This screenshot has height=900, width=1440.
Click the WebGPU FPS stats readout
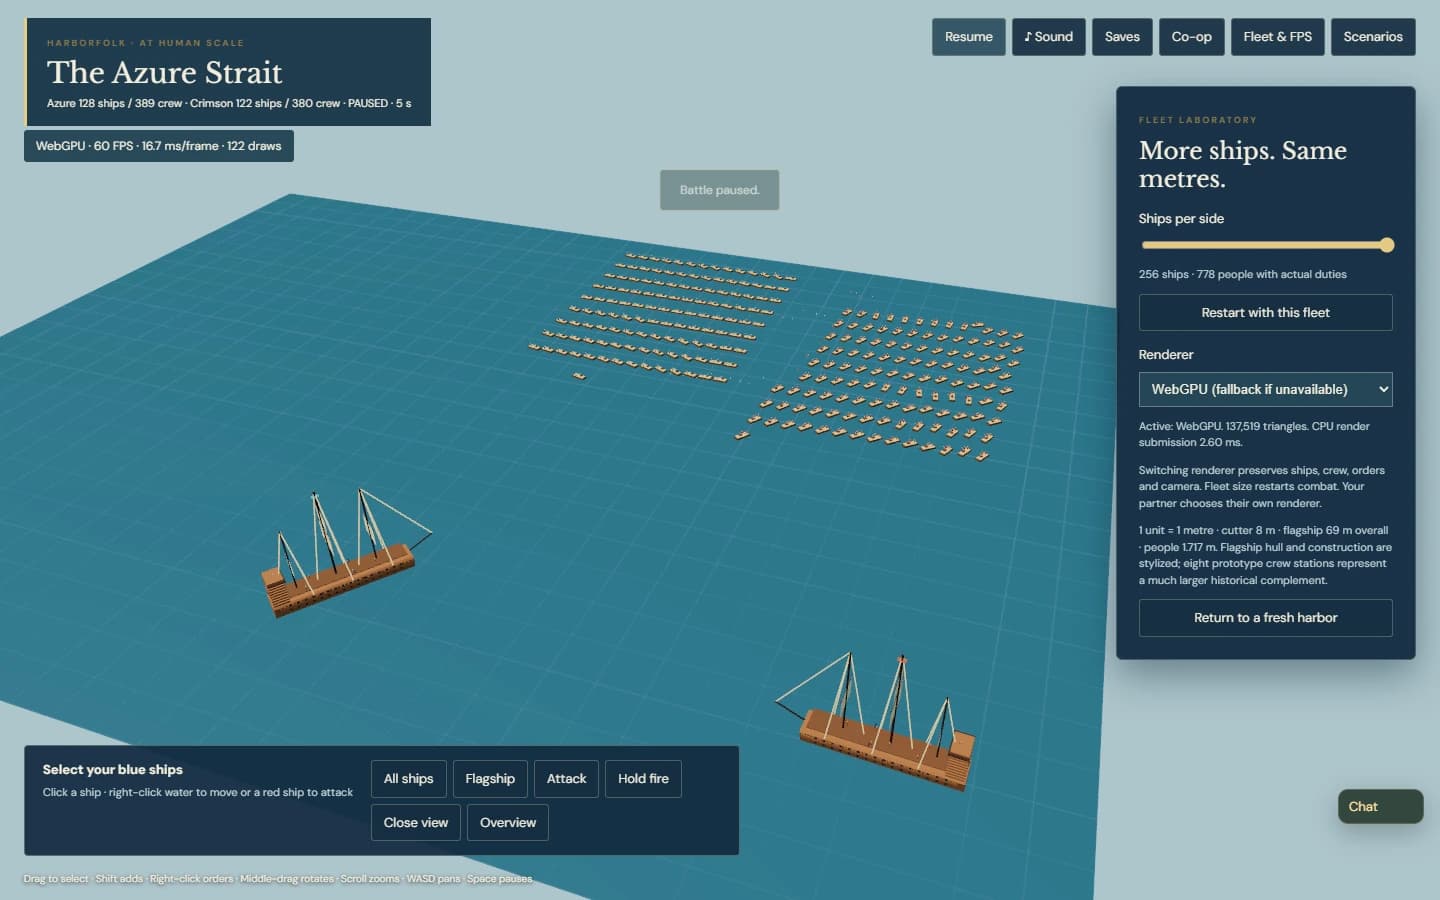tap(159, 146)
